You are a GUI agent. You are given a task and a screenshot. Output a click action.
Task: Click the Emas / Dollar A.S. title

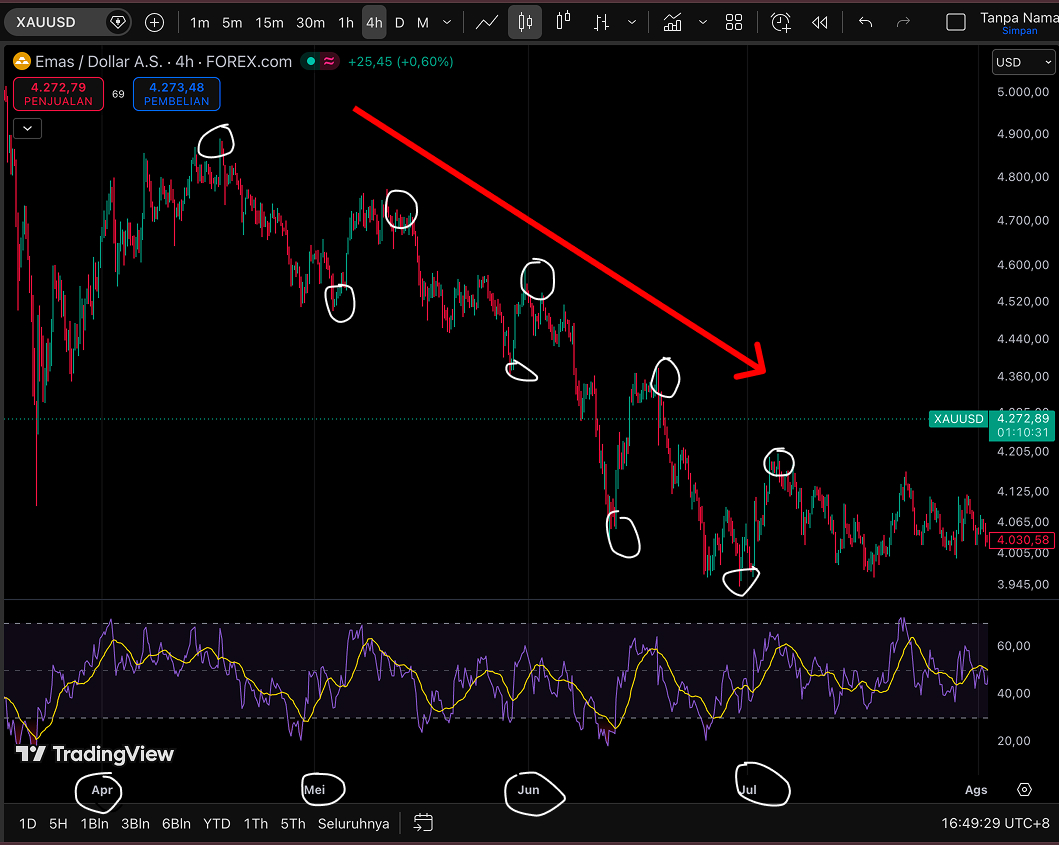click(x=99, y=61)
